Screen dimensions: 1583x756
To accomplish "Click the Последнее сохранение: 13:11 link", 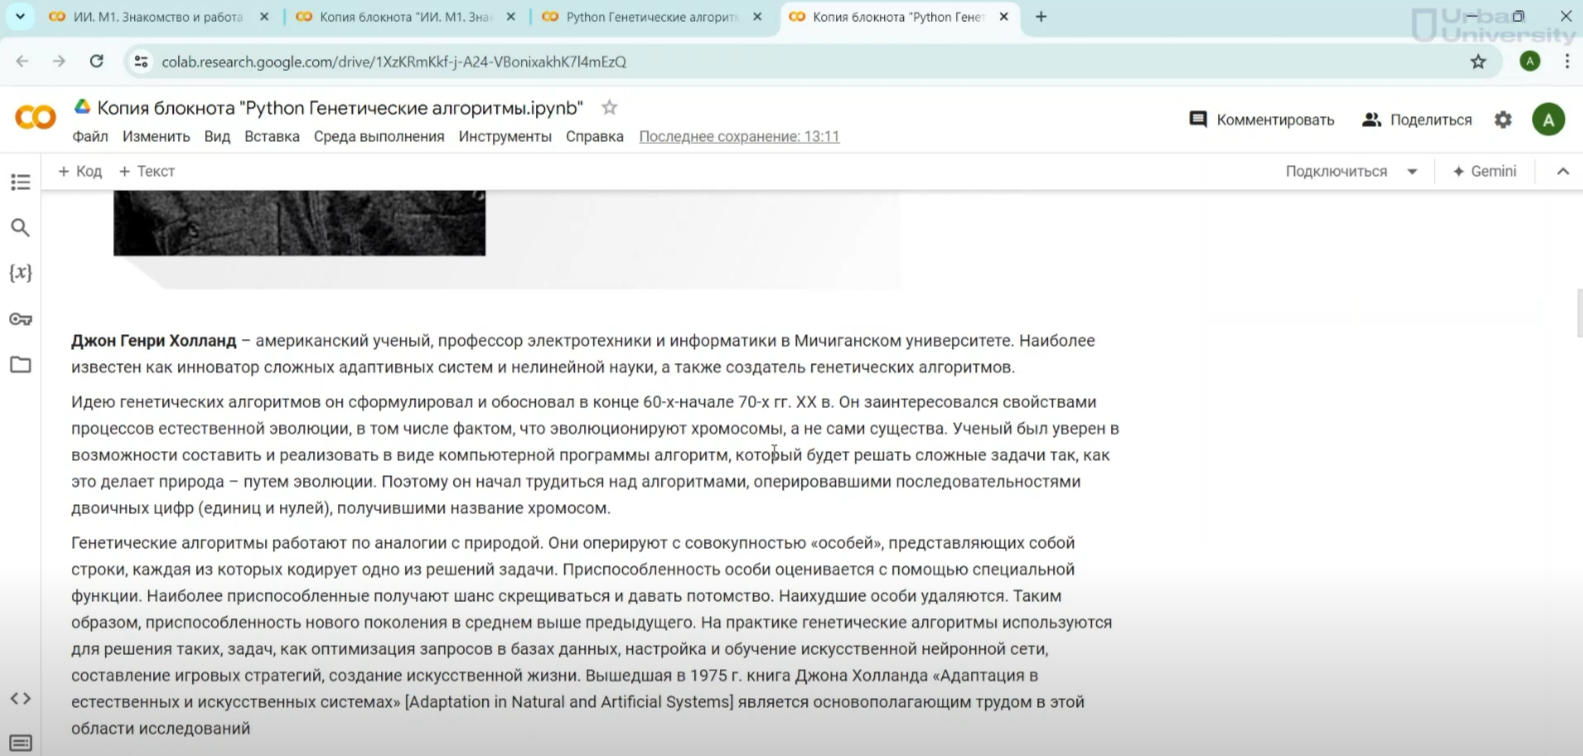I will click(x=739, y=136).
